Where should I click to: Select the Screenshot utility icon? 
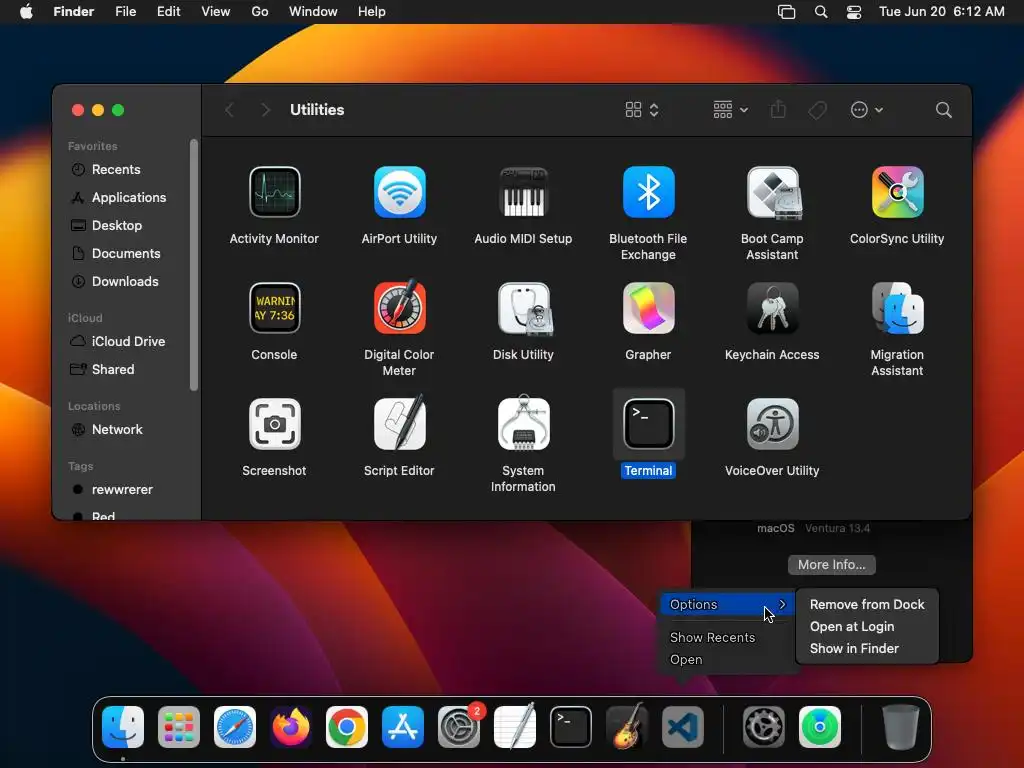274,424
